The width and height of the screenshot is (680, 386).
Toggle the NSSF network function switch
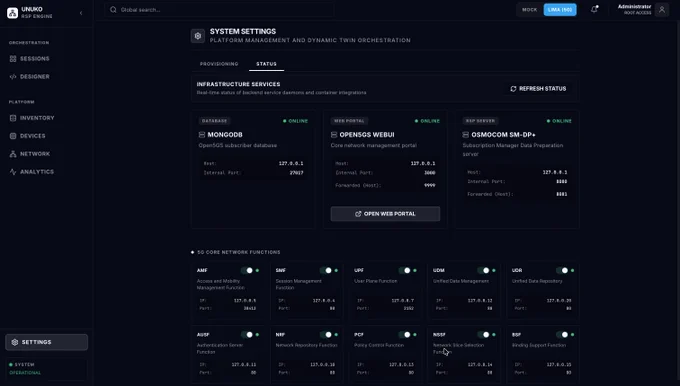tap(483, 334)
